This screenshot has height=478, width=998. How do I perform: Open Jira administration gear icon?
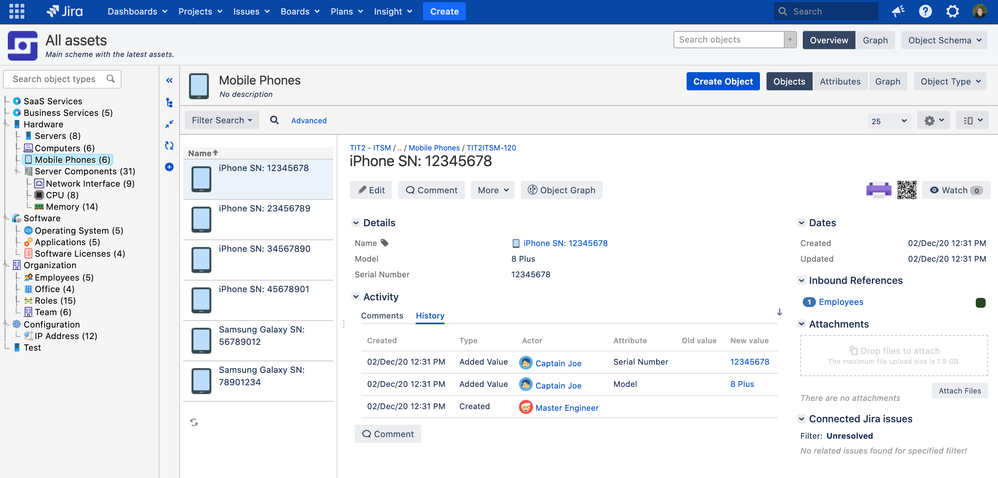click(x=952, y=11)
